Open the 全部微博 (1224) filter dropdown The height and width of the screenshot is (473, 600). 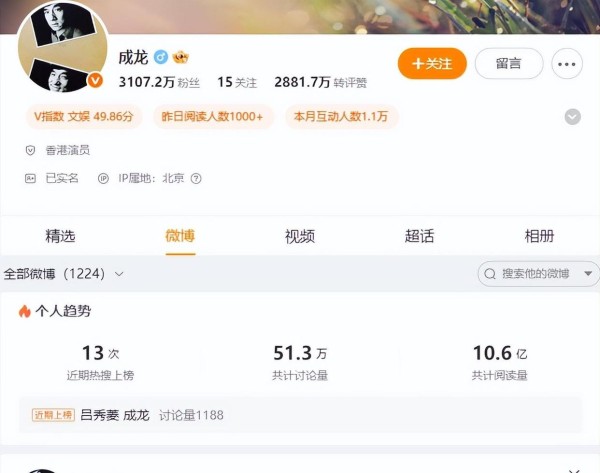(x=64, y=274)
